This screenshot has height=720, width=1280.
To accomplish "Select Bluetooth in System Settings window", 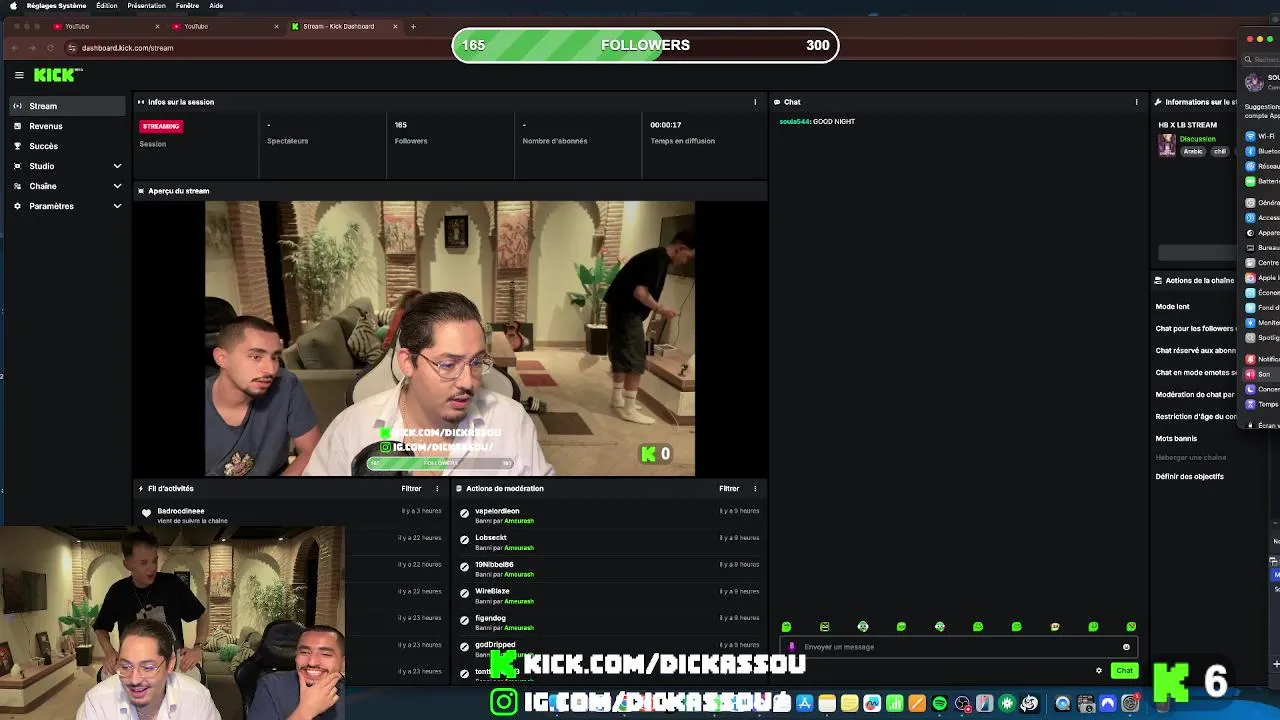I will [1262, 151].
